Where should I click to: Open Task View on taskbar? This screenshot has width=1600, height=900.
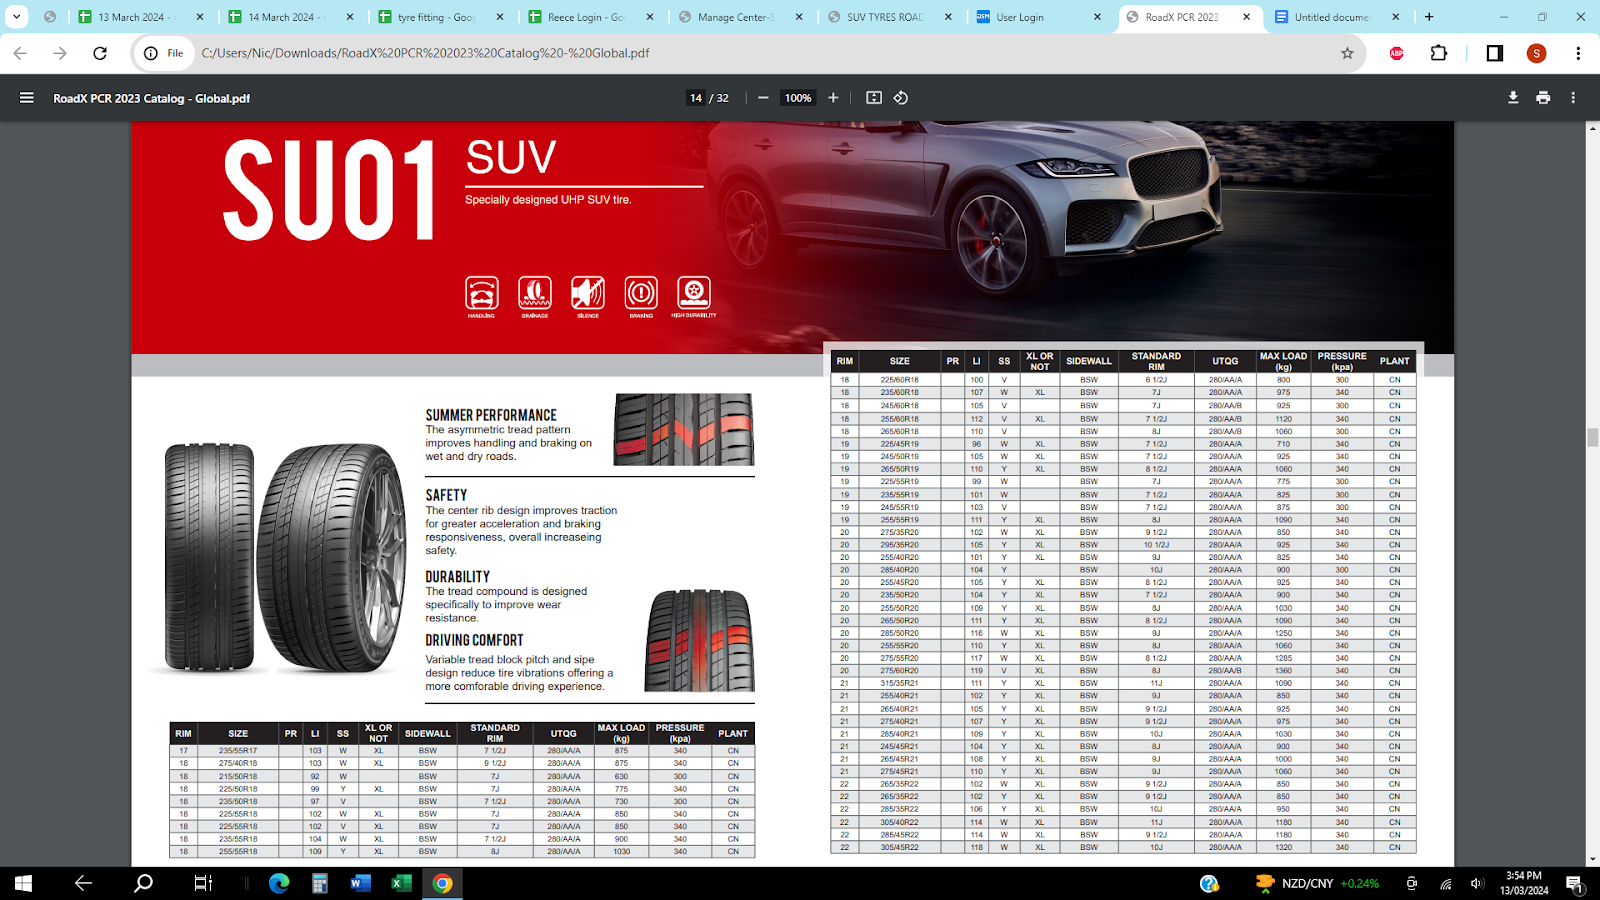pos(203,883)
